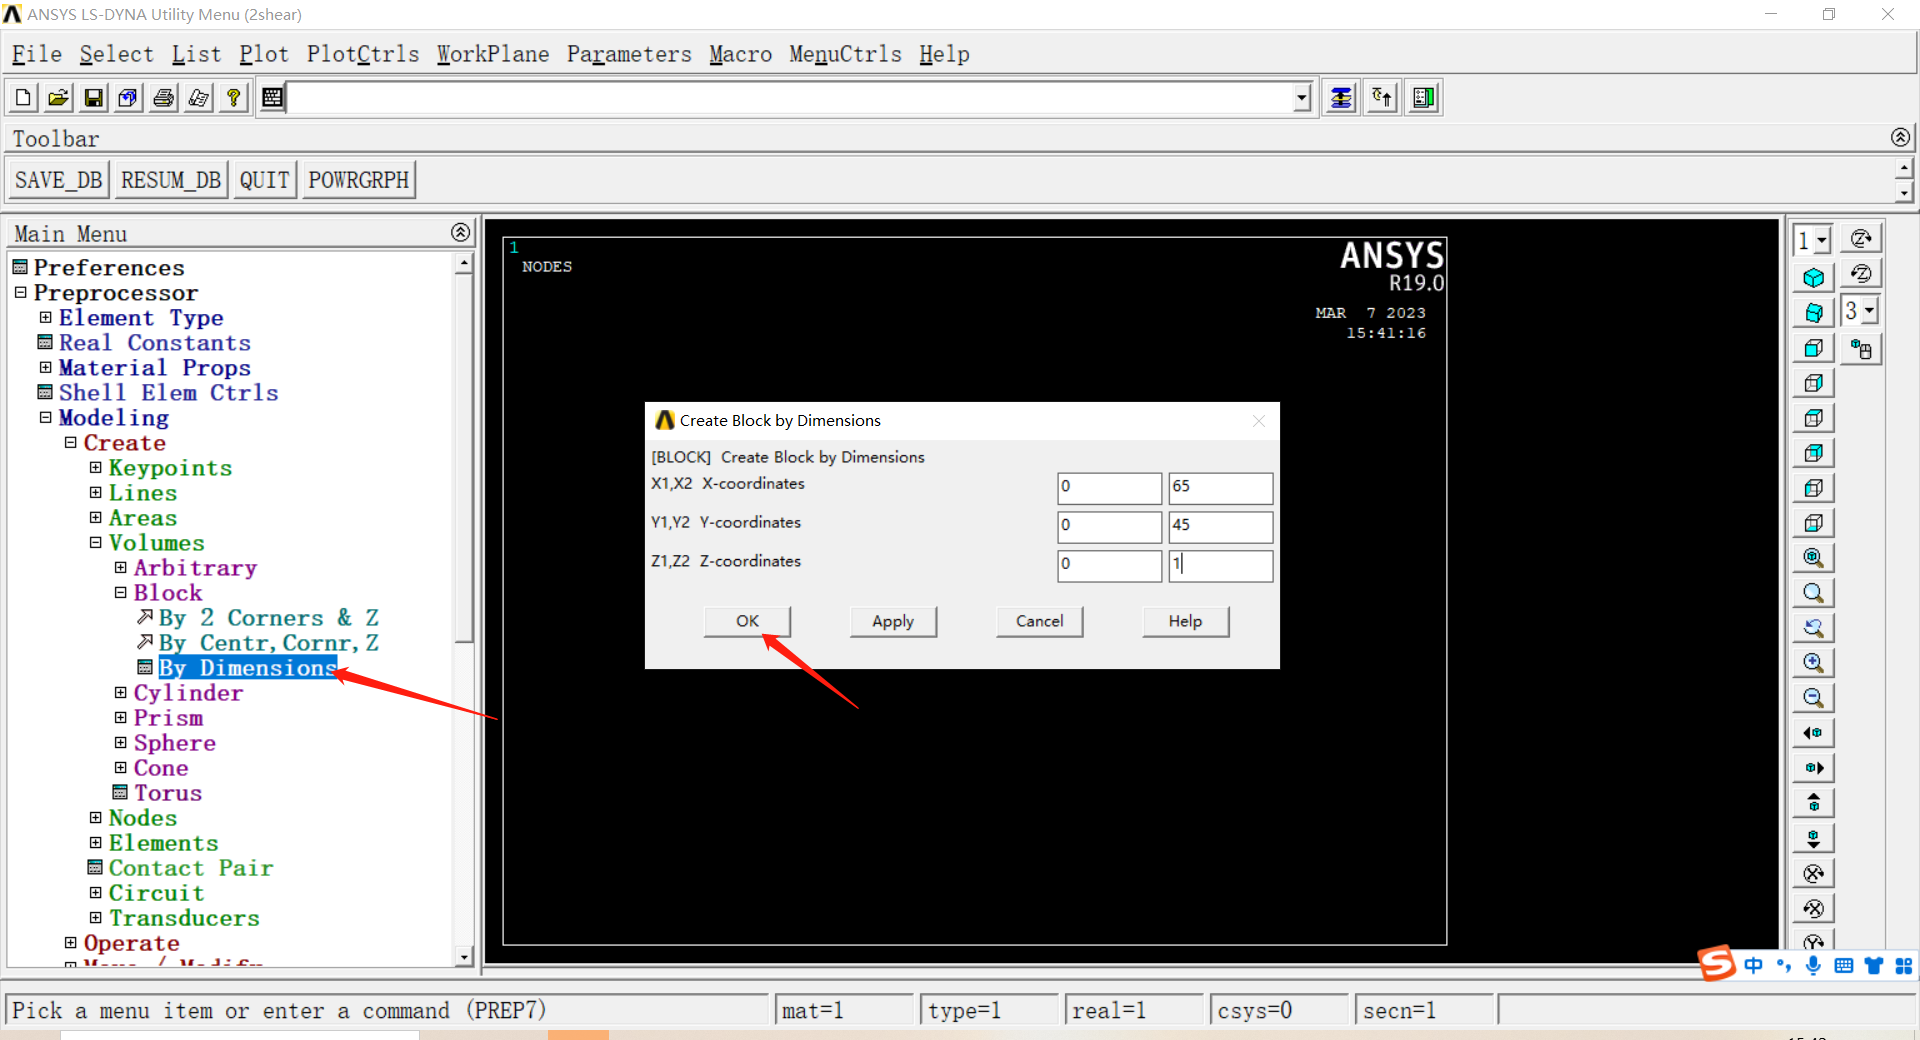This screenshot has height=1040, width=1920.
Task: Click Main Menu scrollbar down arrow
Action: point(463,957)
